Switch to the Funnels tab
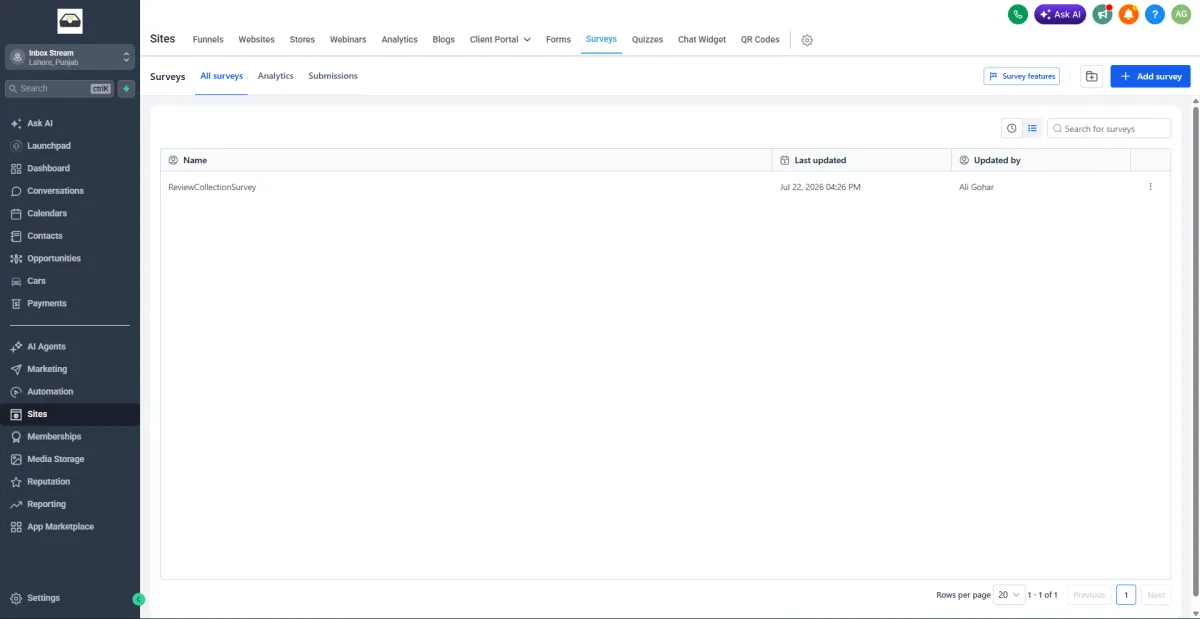Viewport: 1200px width, 619px height. [208, 40]
